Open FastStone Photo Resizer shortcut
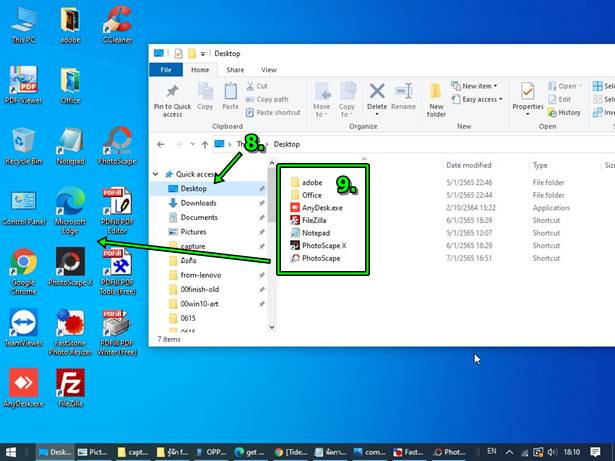Viewport: 615px width, 461px height. (x=70, y=332)
